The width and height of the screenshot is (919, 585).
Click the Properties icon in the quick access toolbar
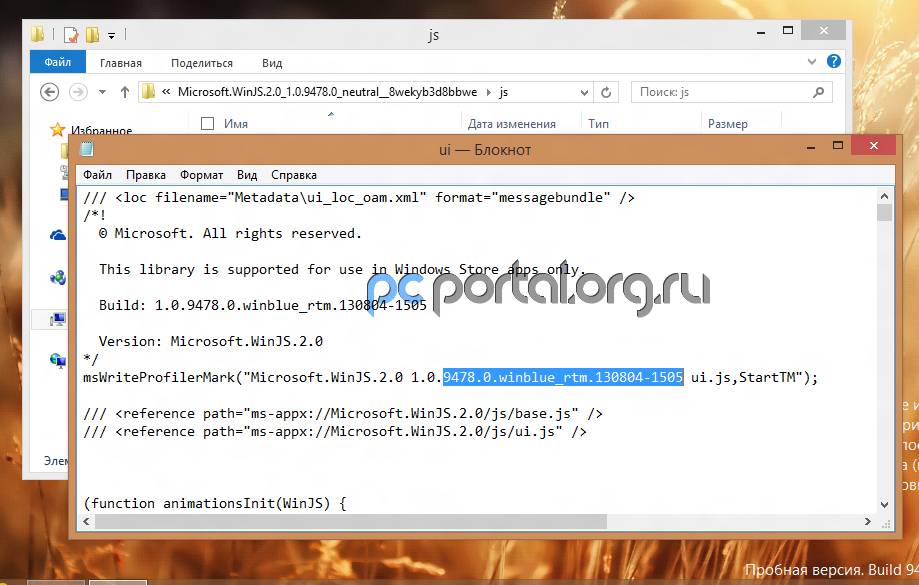tap(70, 35)
